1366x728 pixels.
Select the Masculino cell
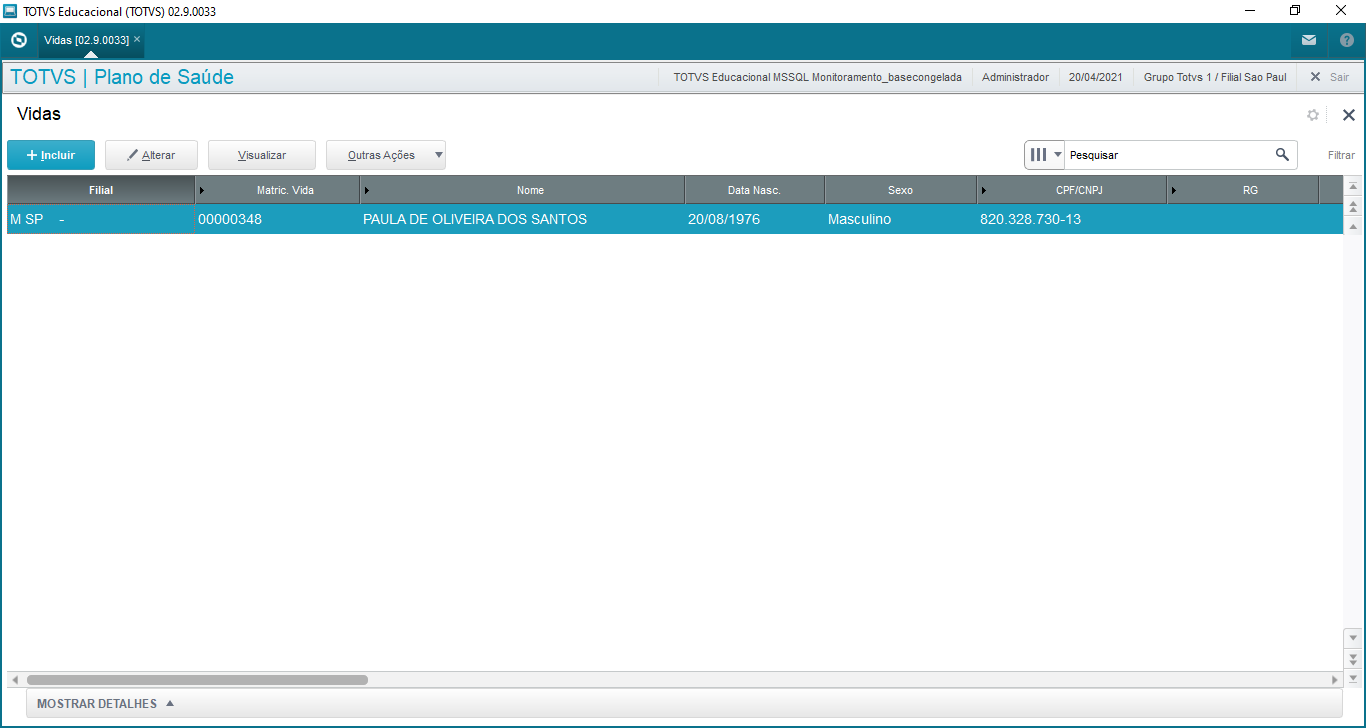pyautogui.click(x=900, y=219)
